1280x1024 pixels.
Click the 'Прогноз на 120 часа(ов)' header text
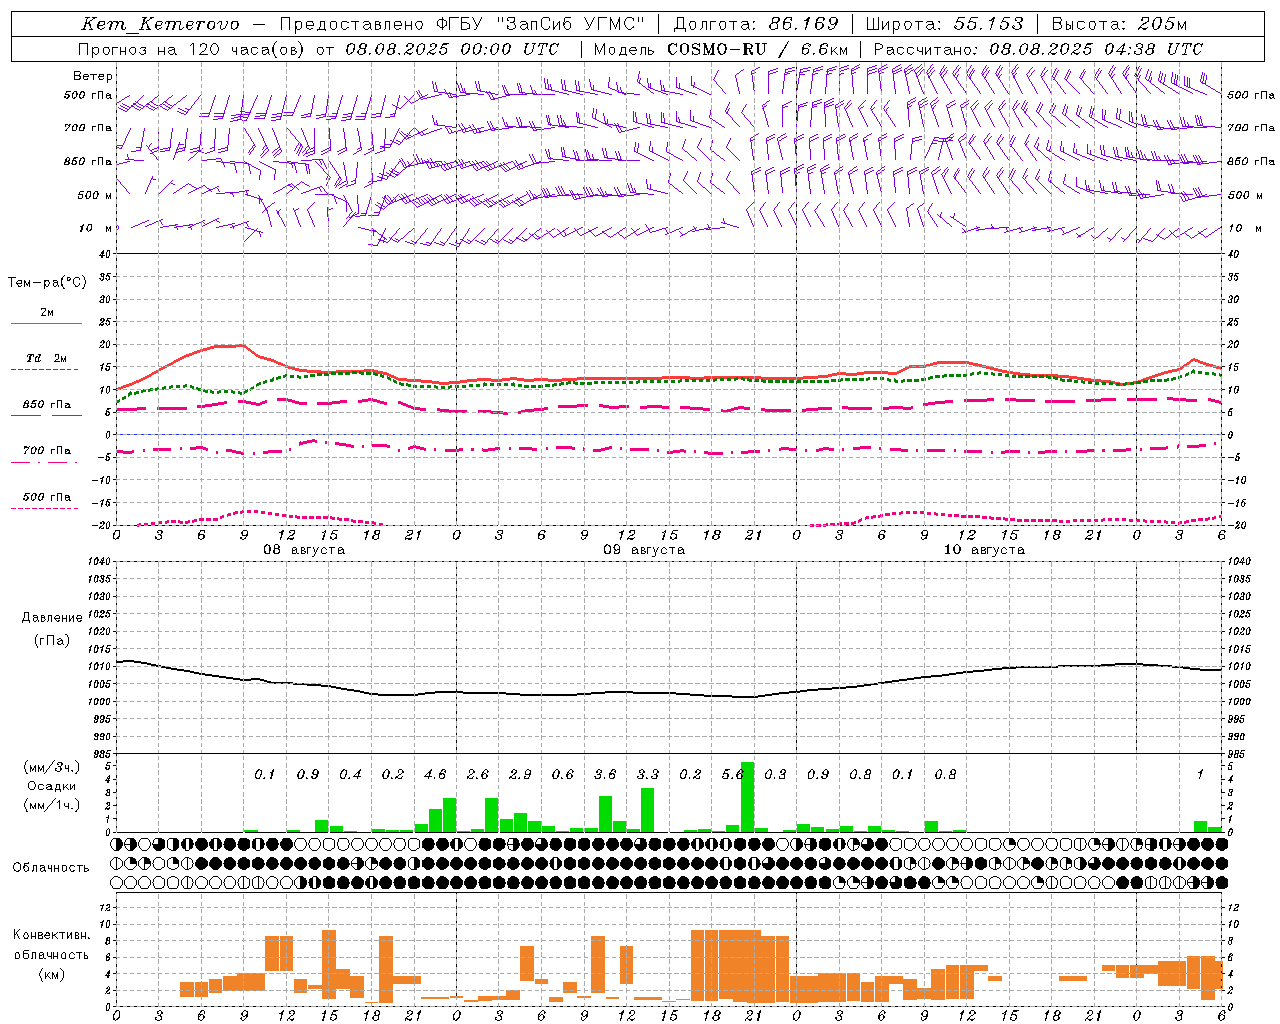pyautogui.click(x=192, y=49)
